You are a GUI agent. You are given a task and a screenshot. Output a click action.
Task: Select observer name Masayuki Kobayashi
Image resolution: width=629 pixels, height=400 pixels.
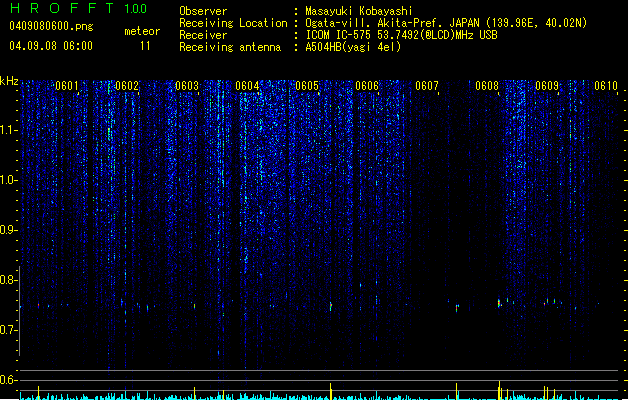click(359, 11)
